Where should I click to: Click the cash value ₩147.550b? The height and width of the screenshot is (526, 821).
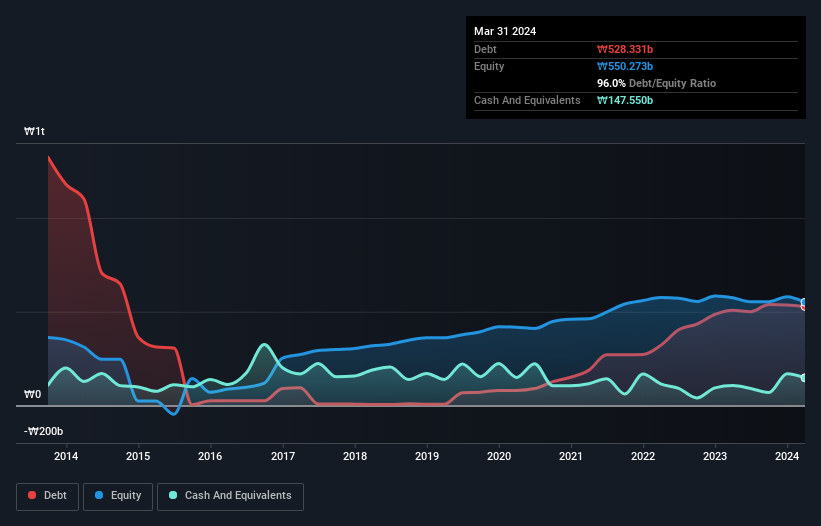pyautogui.click(x=625, y=100)
